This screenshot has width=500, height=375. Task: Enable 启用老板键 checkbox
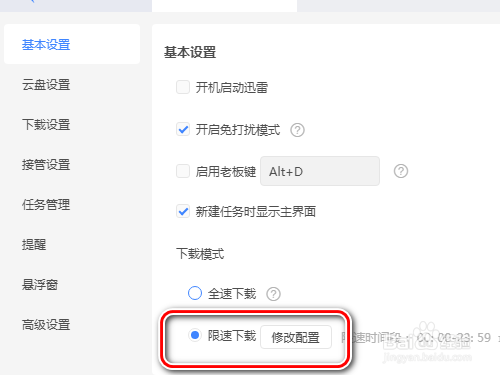(x=183, y=171)
